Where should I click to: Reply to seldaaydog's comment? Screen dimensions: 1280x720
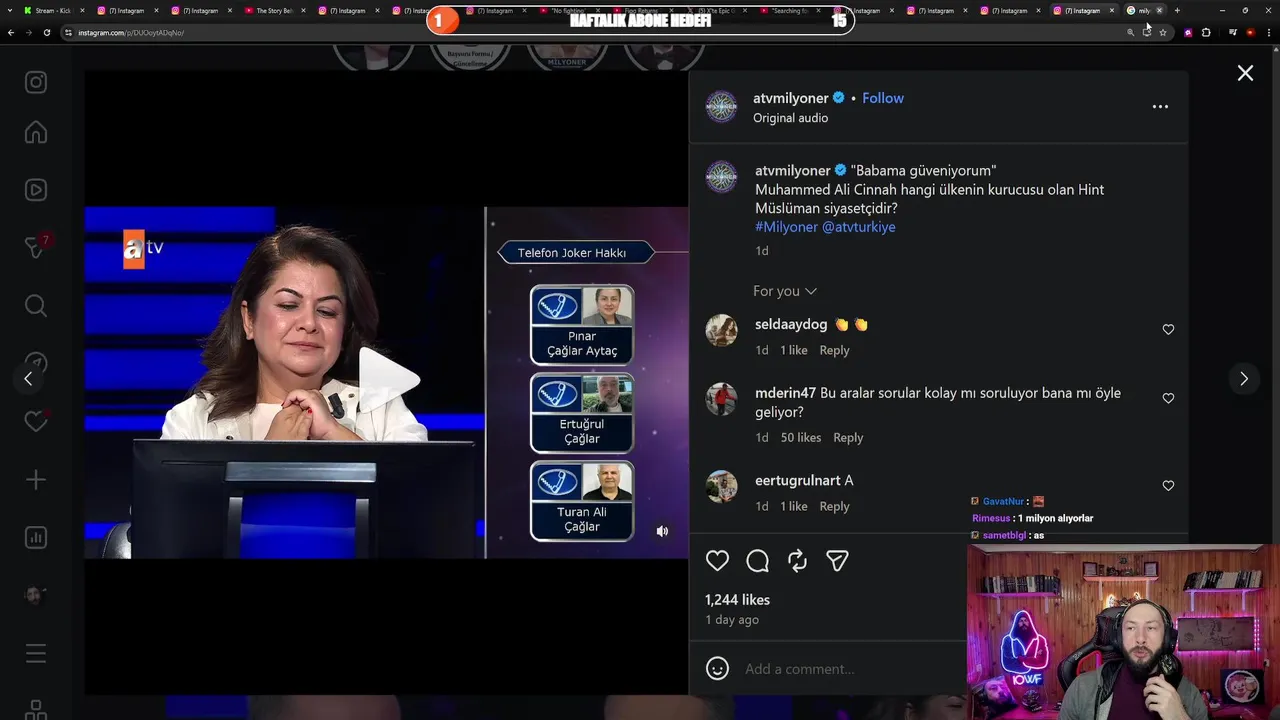[834, 350]
